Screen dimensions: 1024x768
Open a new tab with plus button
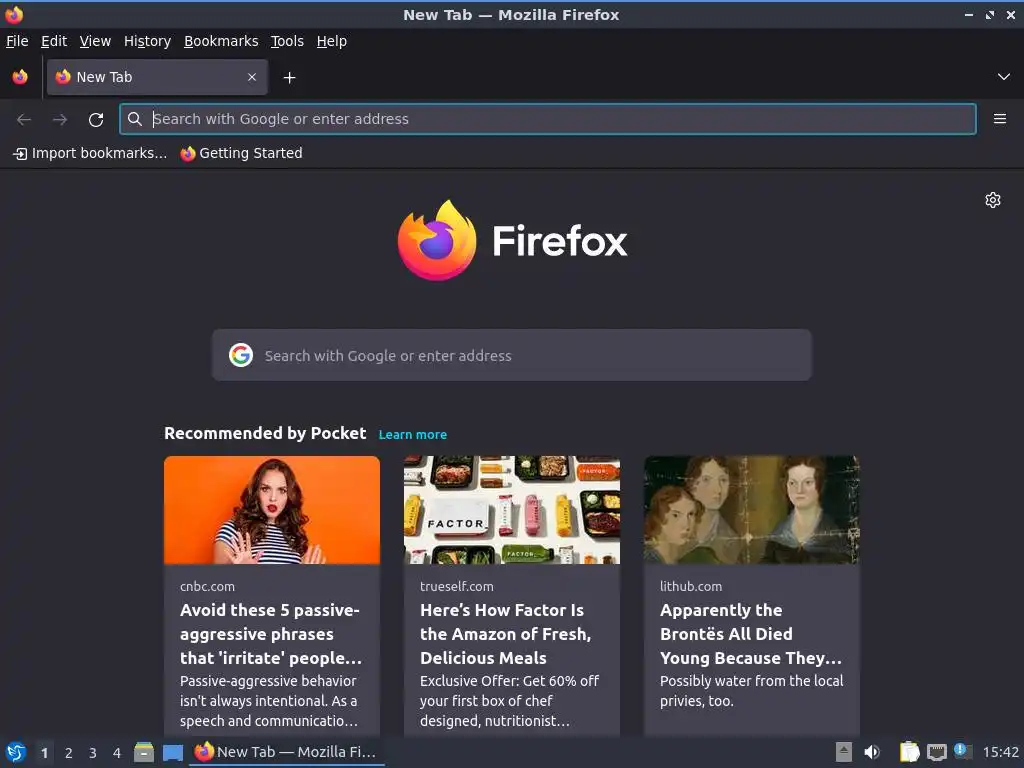289,78
